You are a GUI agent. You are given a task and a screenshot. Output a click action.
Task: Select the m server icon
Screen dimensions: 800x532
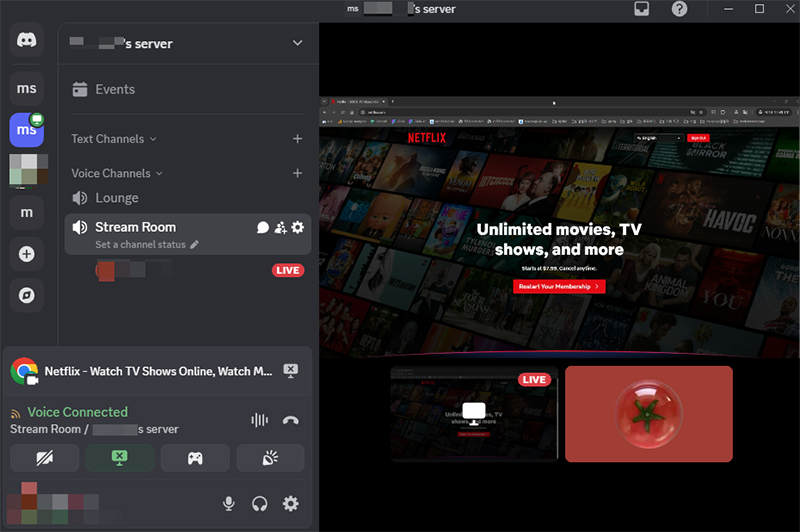(27, 213)
